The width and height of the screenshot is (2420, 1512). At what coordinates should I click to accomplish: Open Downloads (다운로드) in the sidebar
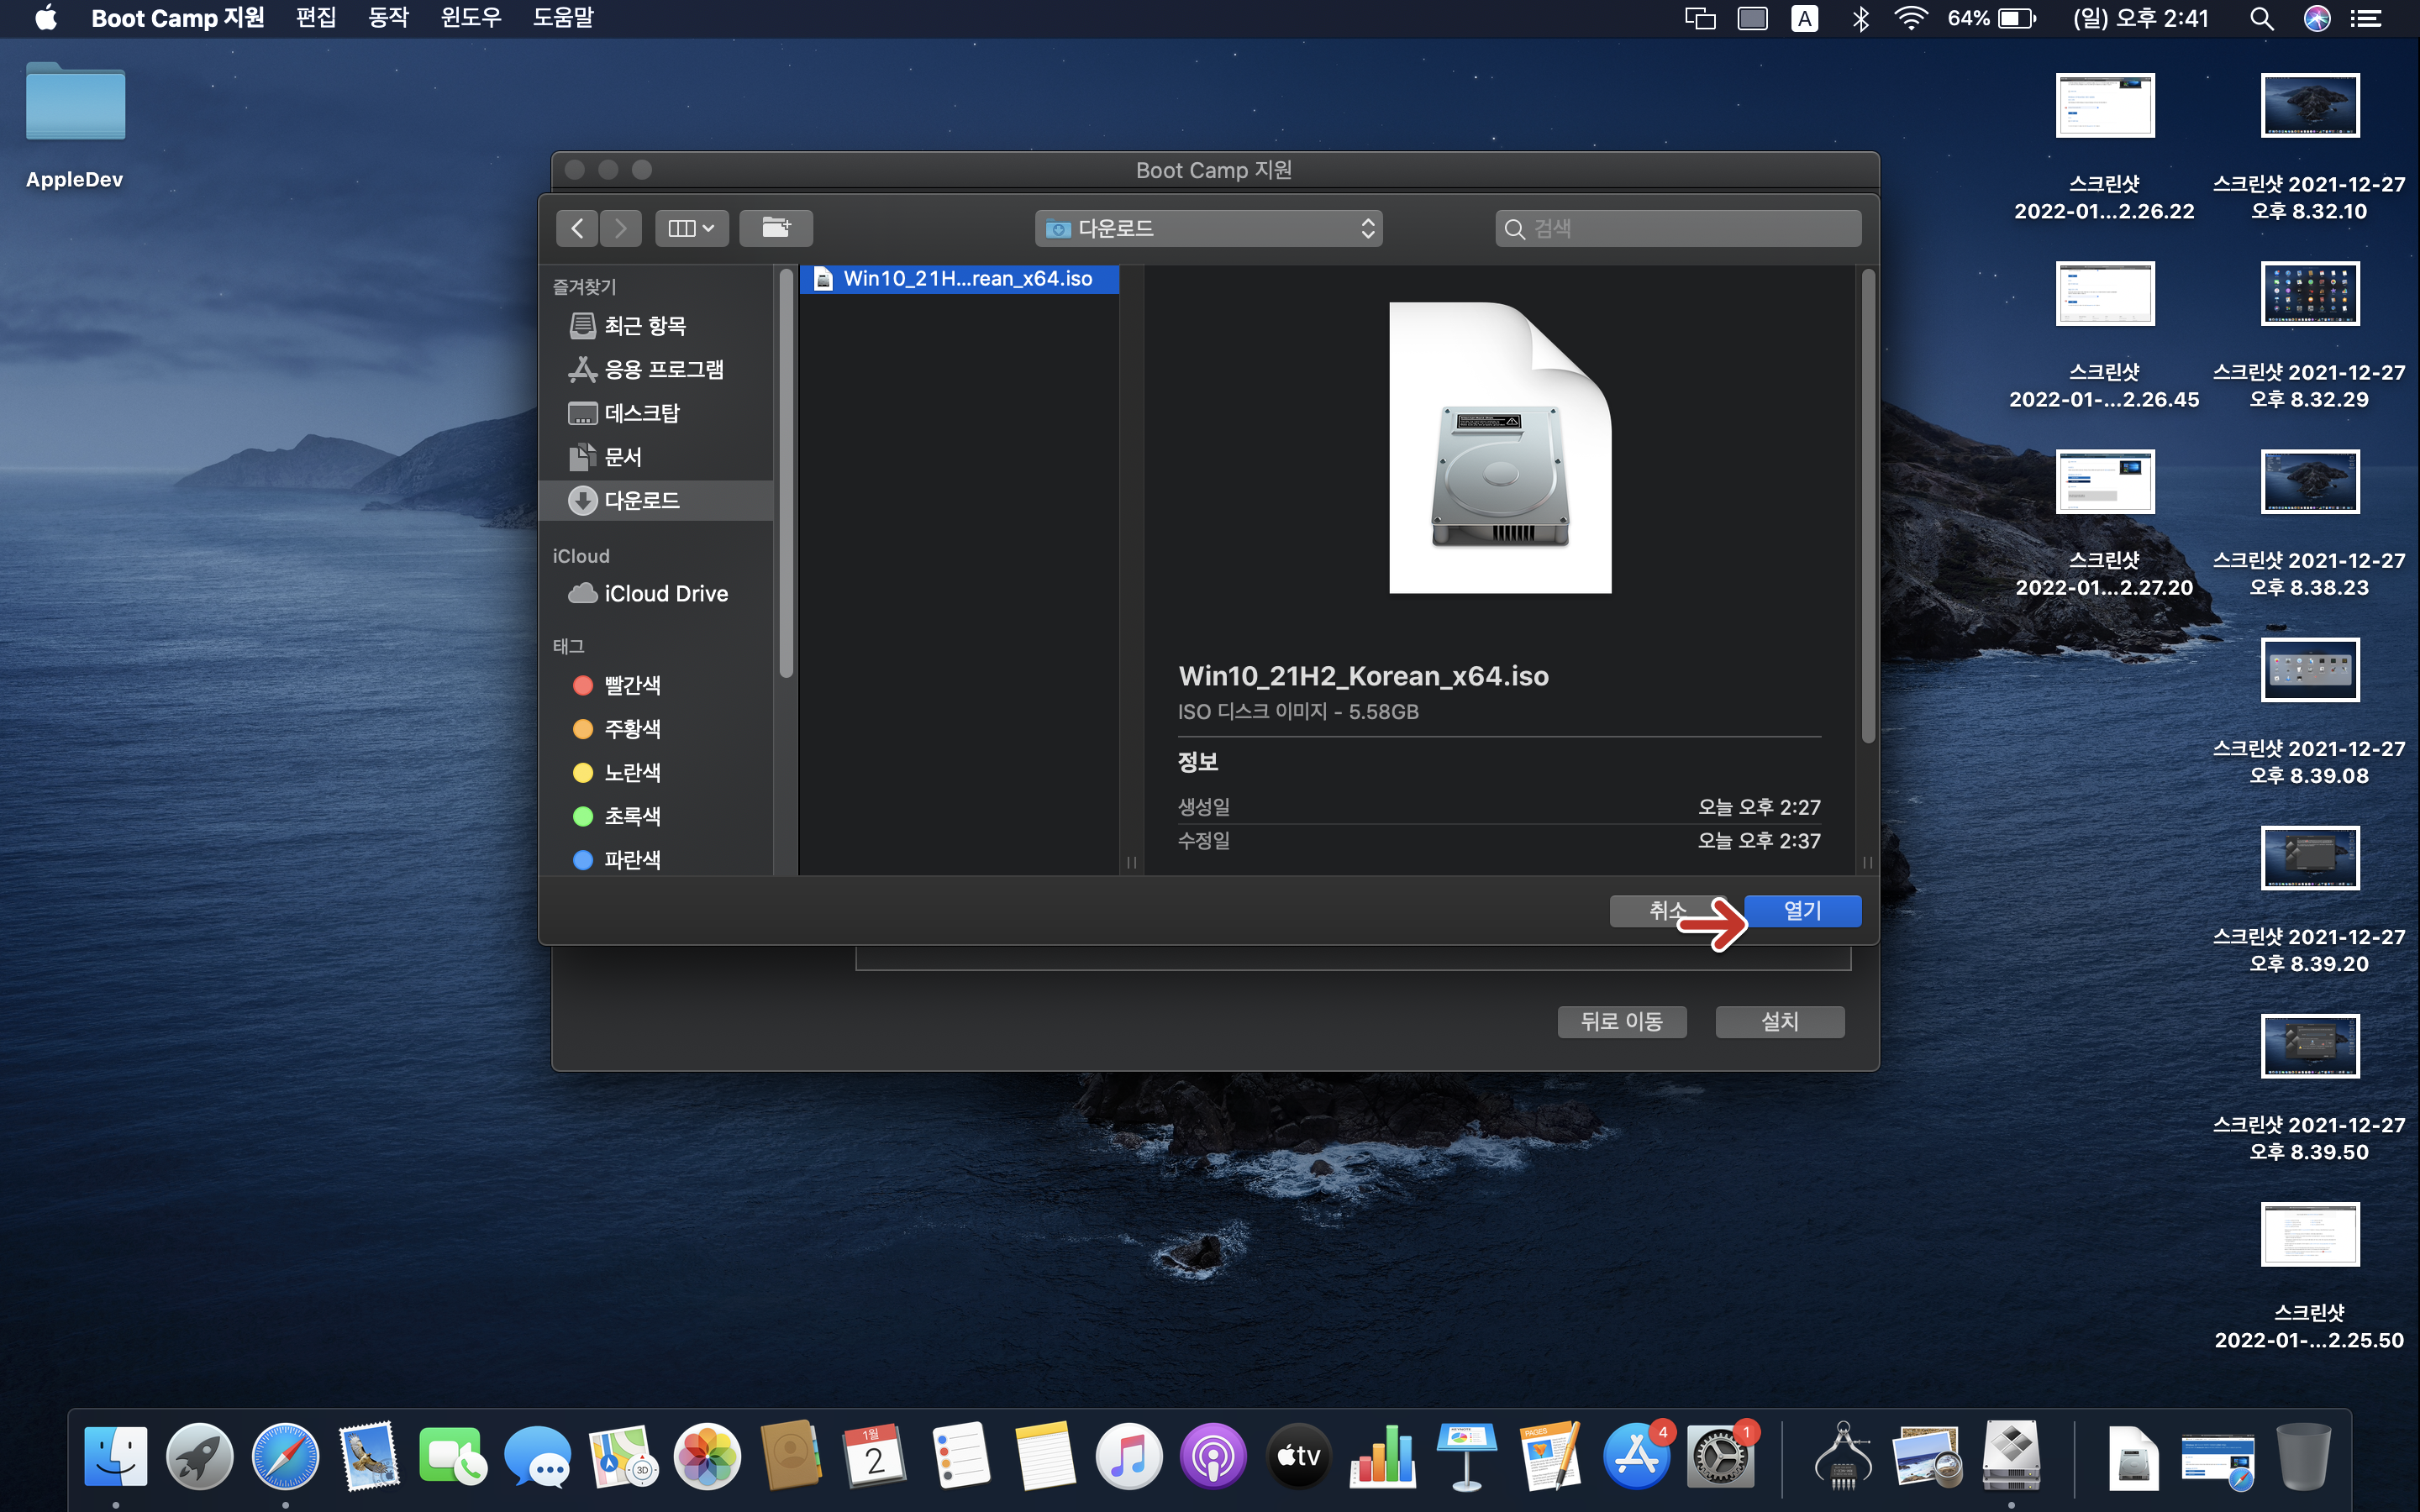coord(641,500)
